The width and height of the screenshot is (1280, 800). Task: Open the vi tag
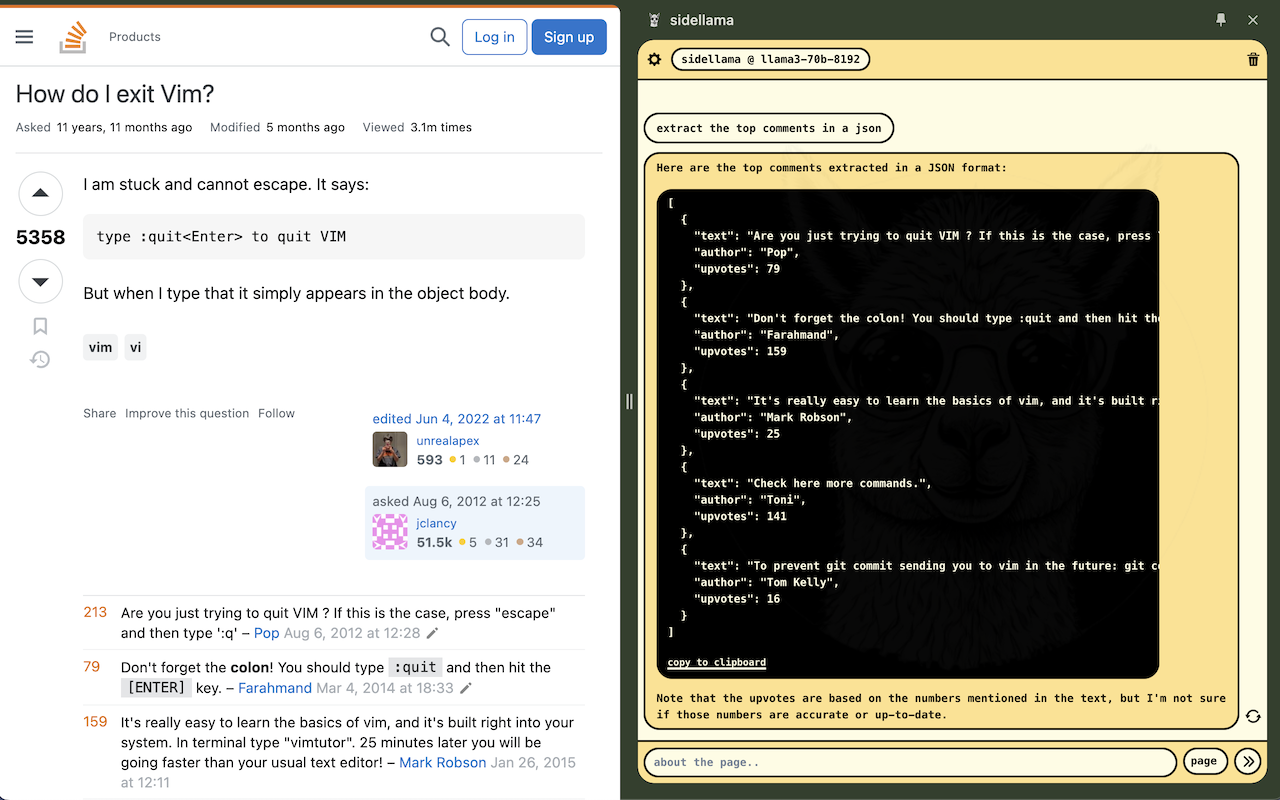(x=136, y=347)
